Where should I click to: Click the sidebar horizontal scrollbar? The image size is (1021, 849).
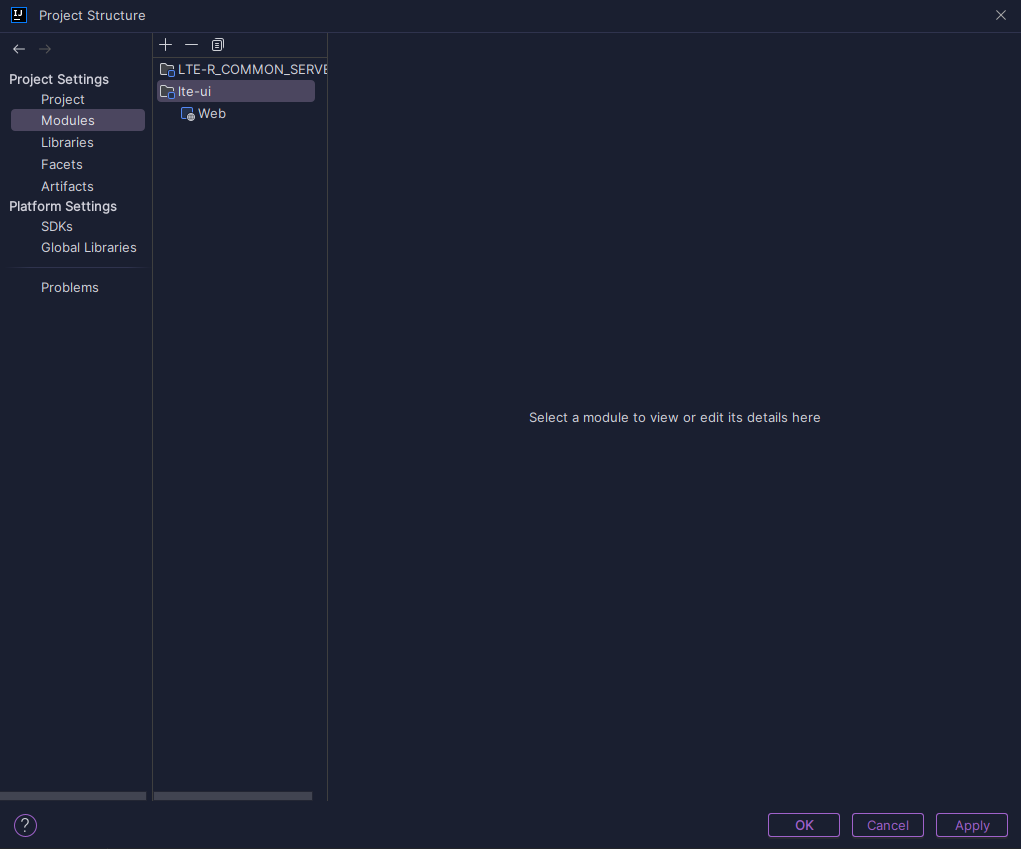pyautogui.click(x=73, y=796)
